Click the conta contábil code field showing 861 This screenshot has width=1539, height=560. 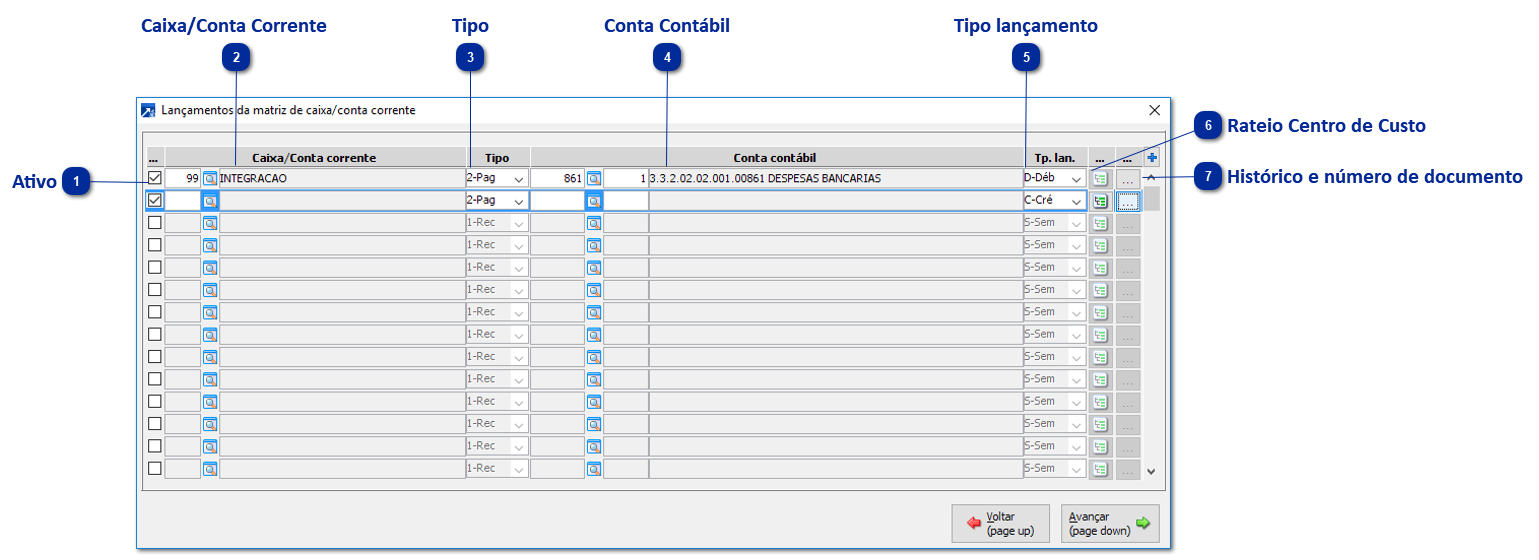click(557, 178)
